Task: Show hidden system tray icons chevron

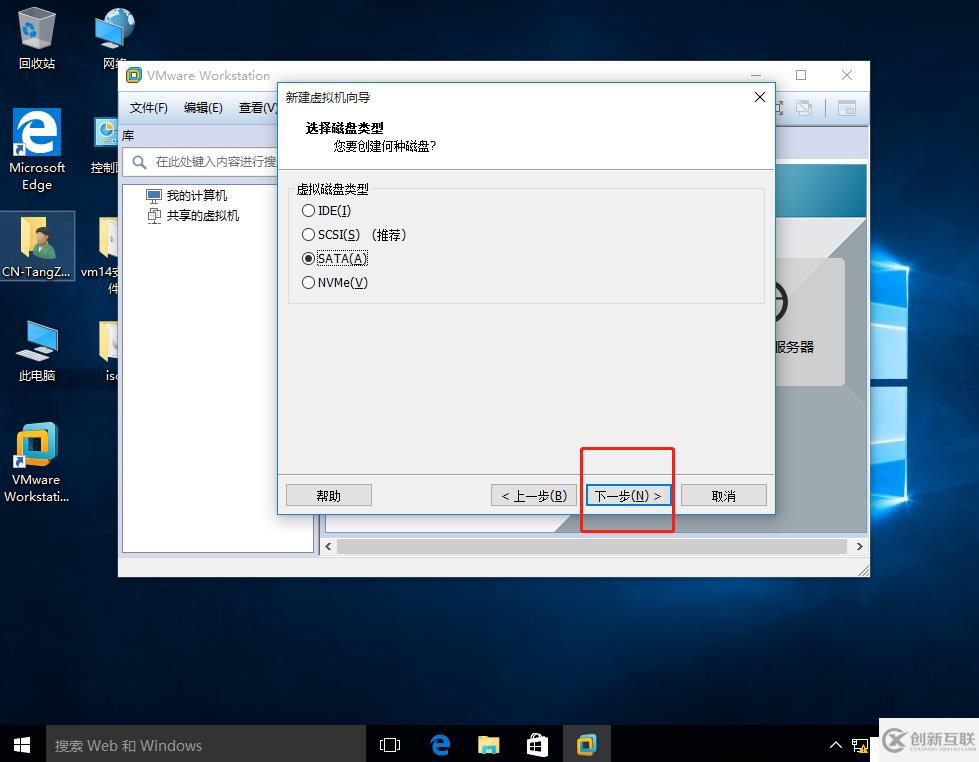Action: [836, 745]
